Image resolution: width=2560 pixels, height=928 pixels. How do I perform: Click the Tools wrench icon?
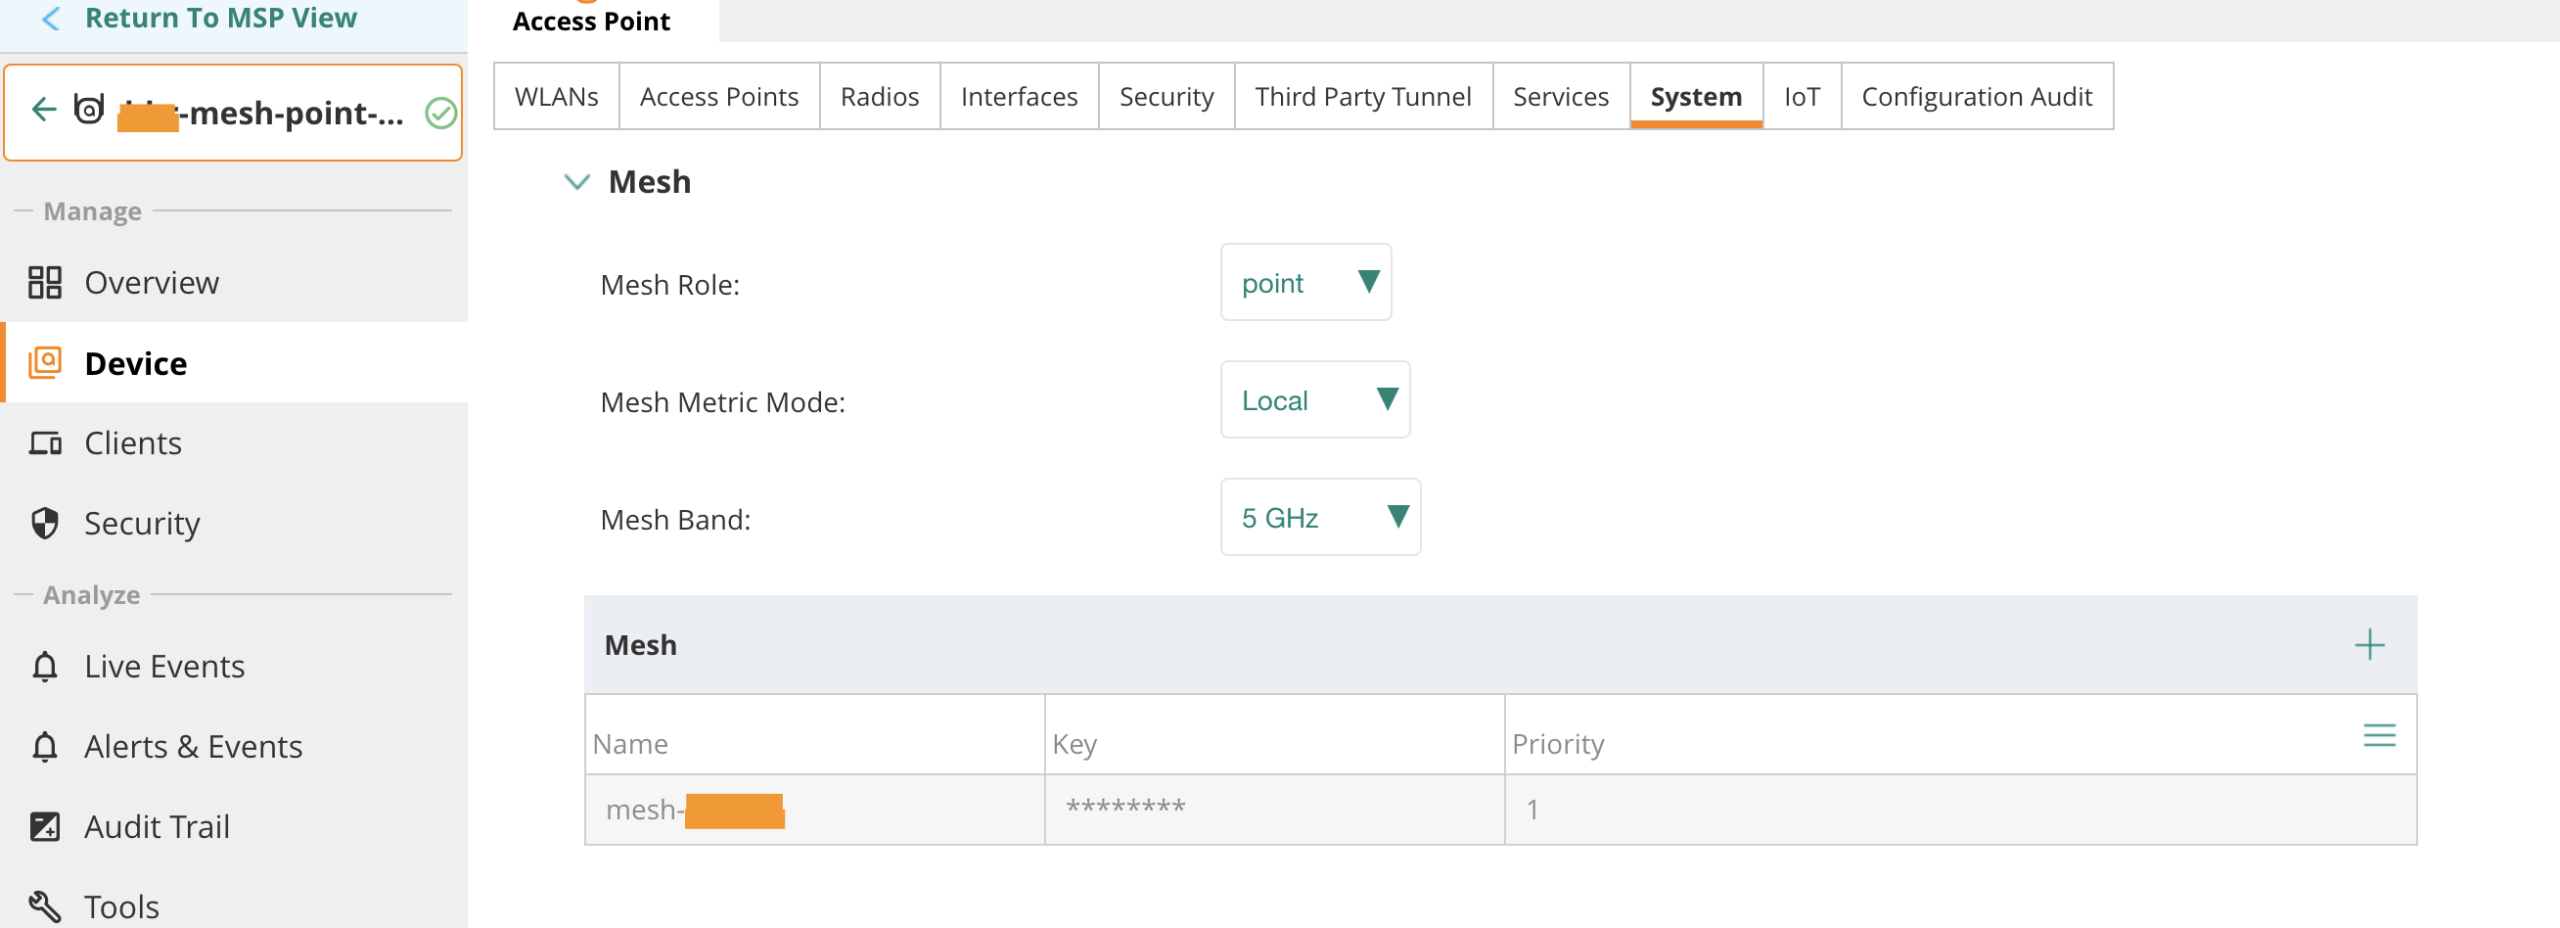point(45,906)
